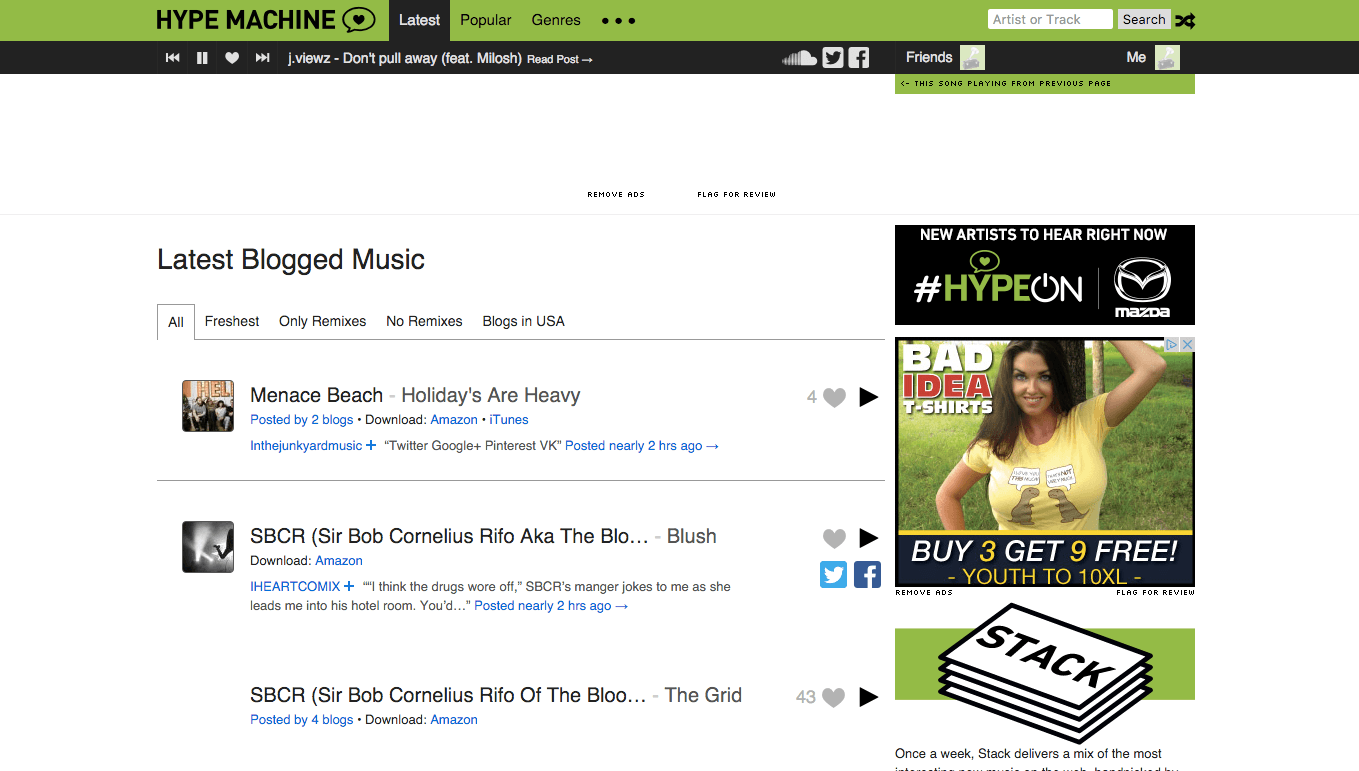Open 'Posted nearly 2 hrs ago' for Blush

point(551,606)
